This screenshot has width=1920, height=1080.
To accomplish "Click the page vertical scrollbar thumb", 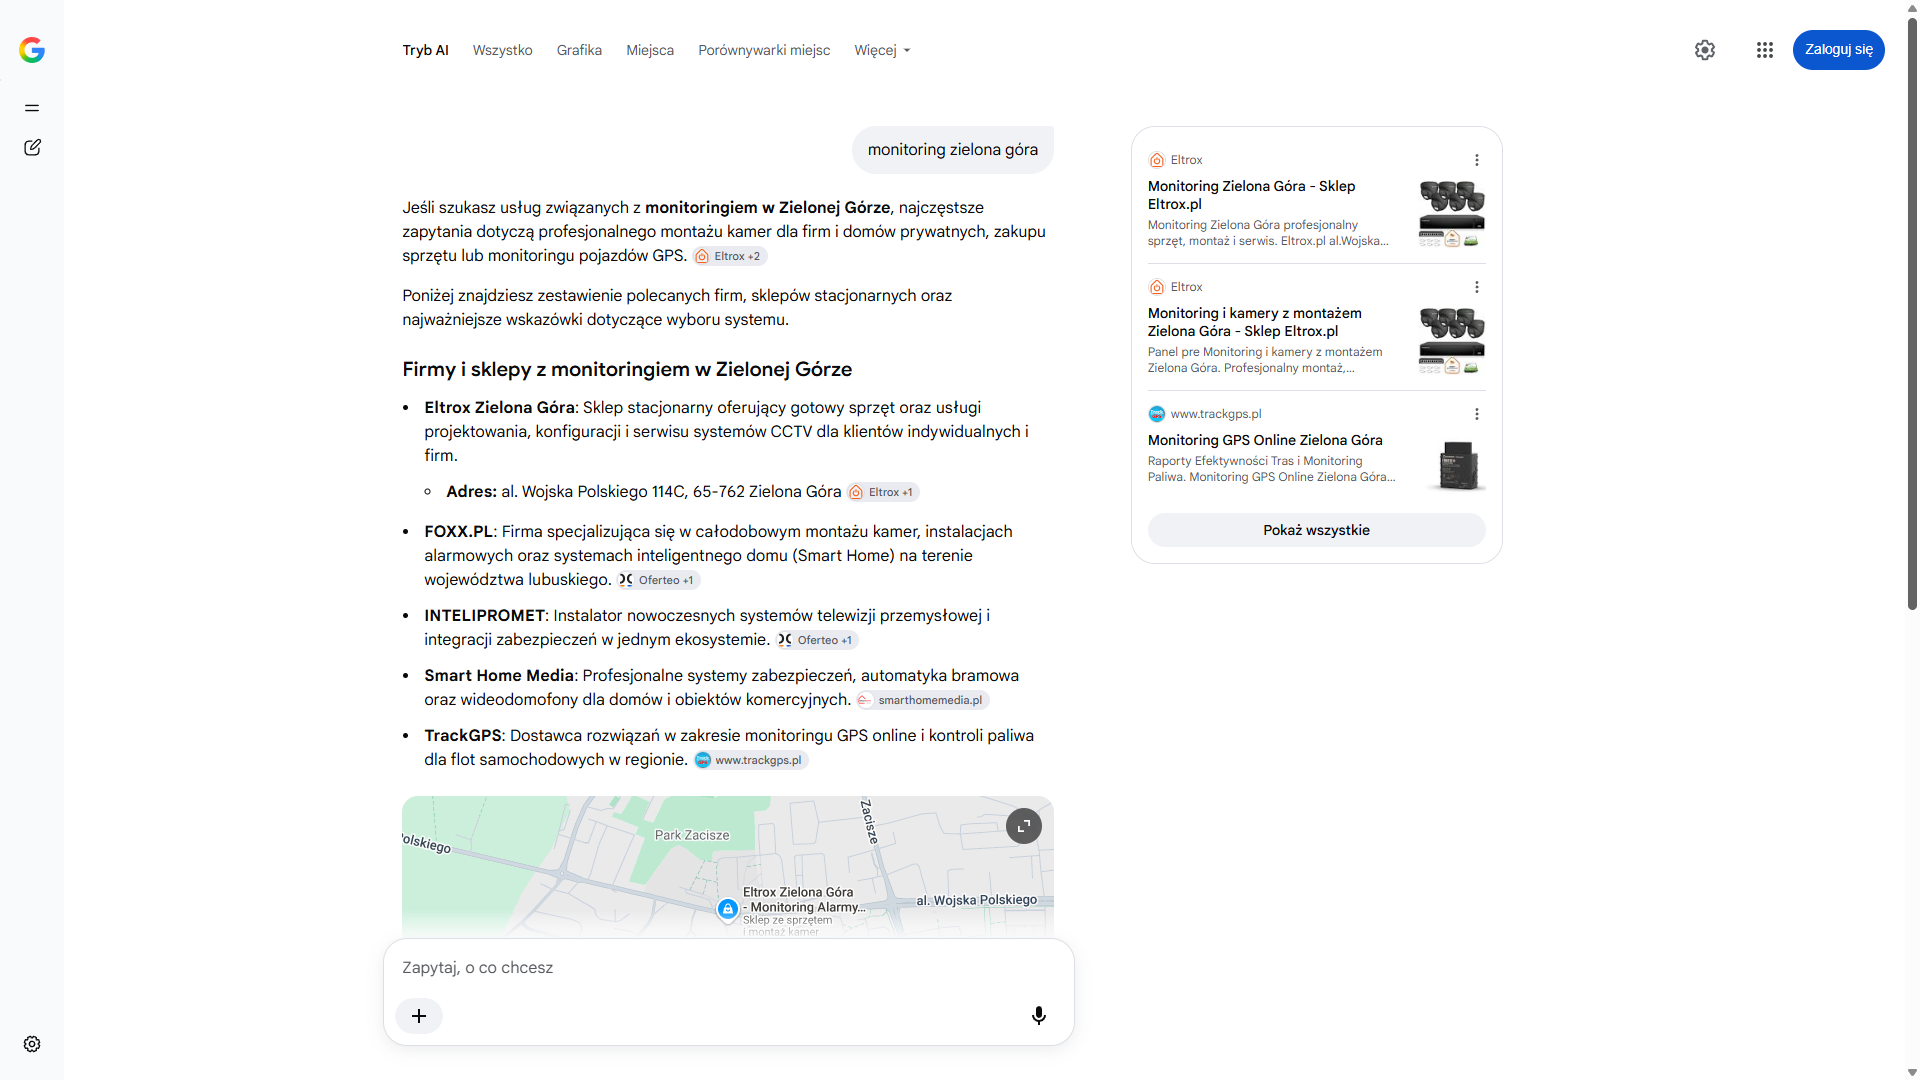I will point(1912,315).
